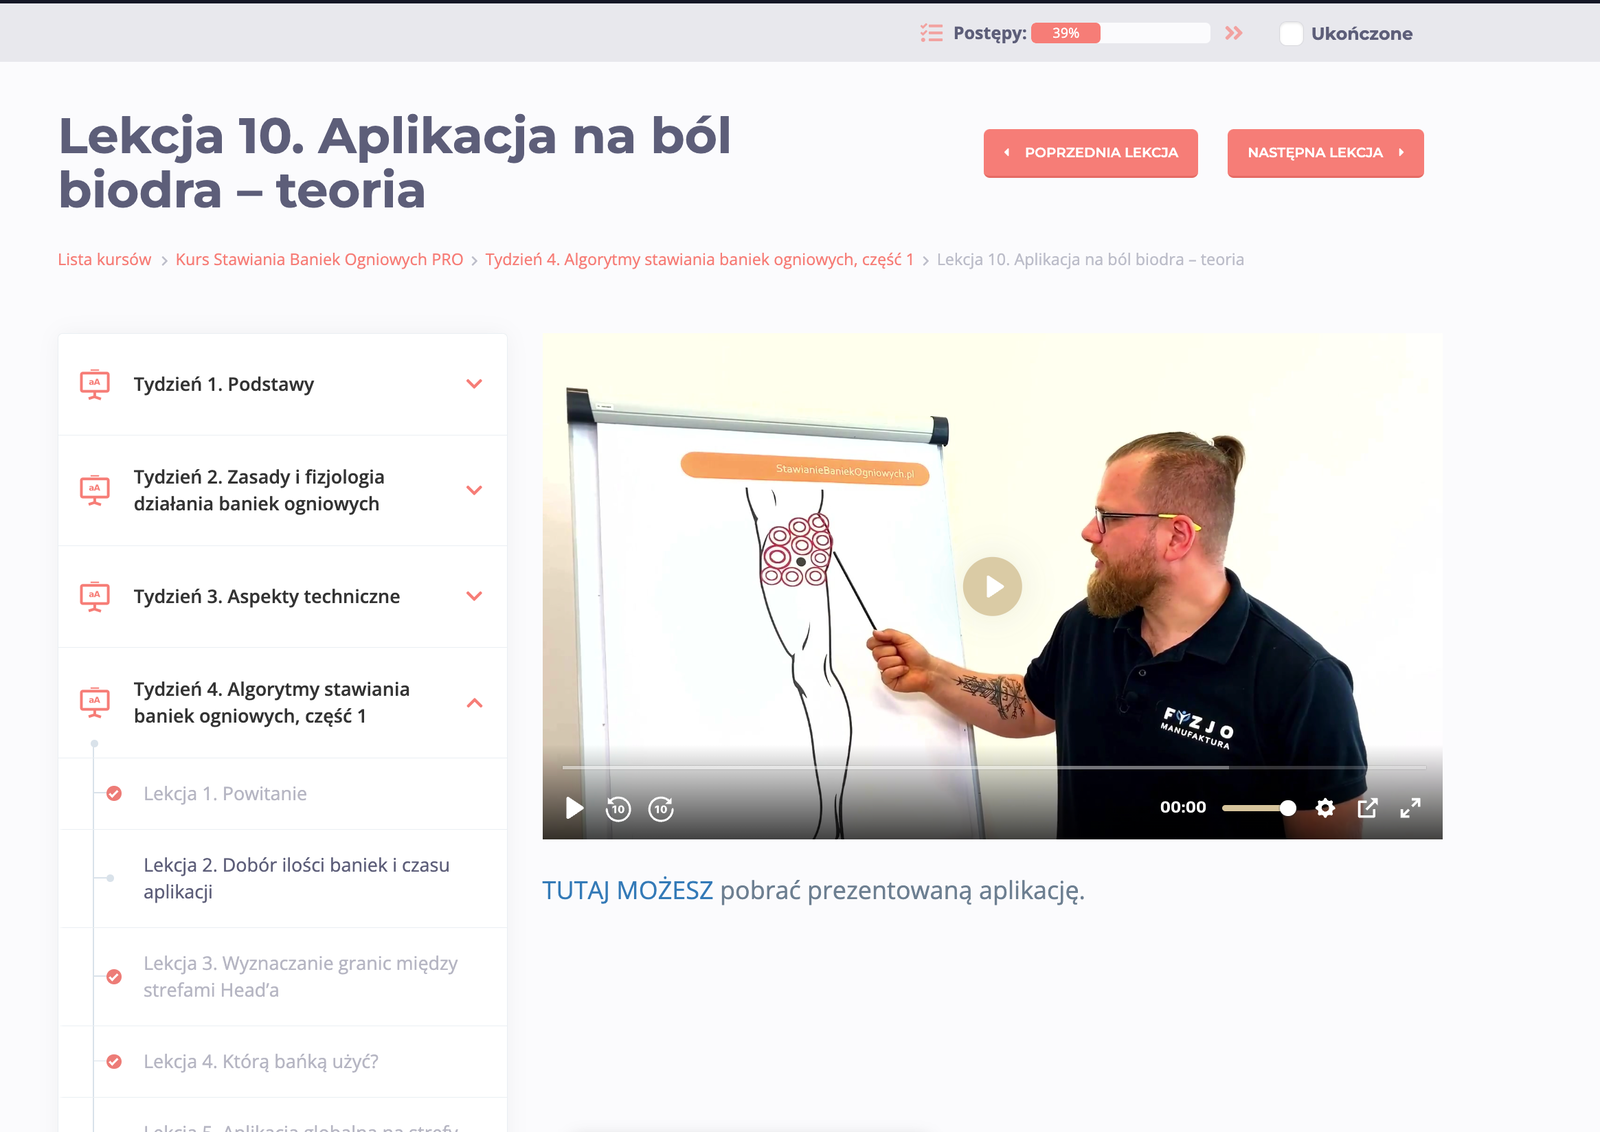Open Lekcja 4. Którą bańką użyć?

[261, 1062]
